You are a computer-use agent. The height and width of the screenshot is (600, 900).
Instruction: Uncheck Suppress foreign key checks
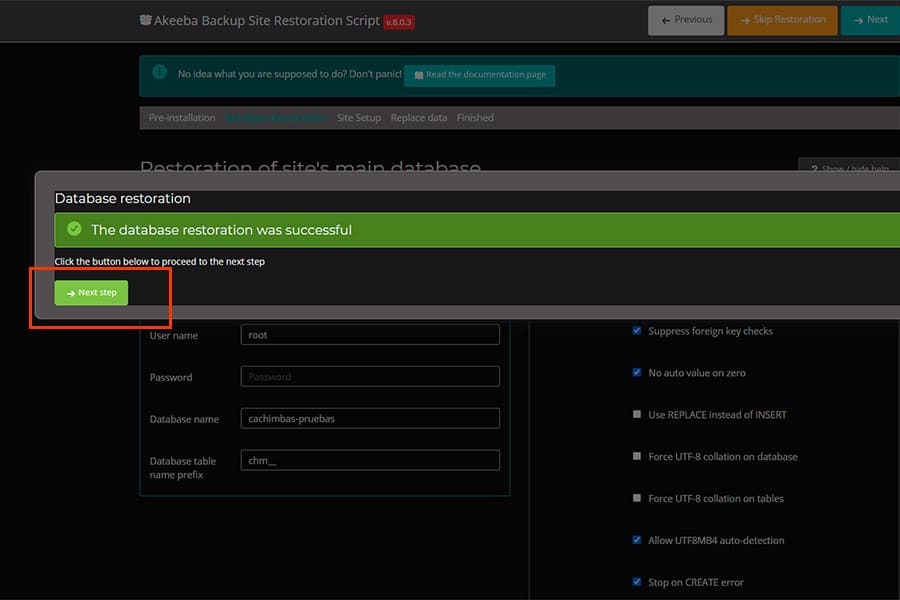coord(637,330)
